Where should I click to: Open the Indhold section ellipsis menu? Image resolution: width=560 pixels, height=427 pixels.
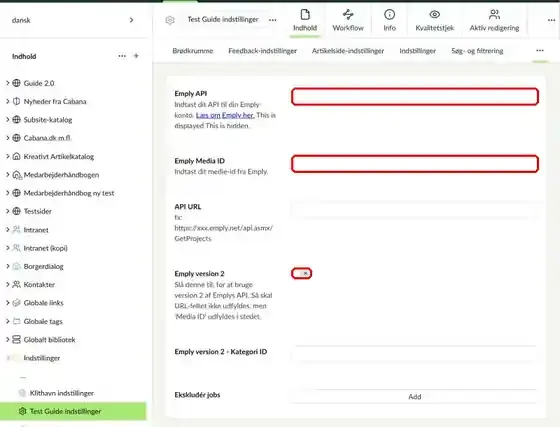point(122,56)
